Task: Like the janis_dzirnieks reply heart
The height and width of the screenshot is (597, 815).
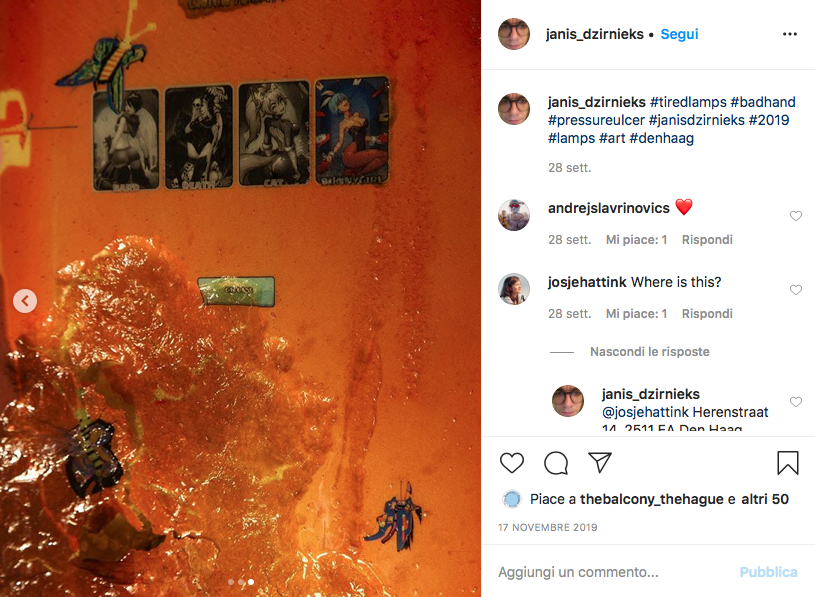Action: tap(796, 402)
